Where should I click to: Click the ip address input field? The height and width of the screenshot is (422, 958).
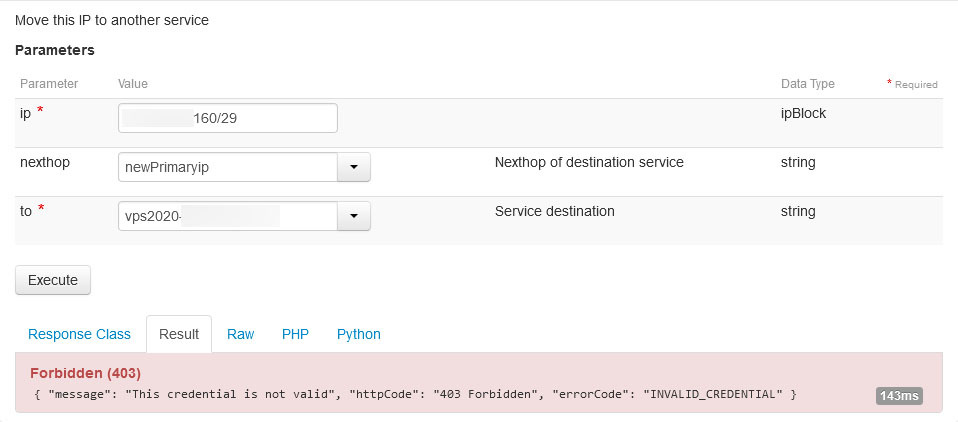(227, 118)
